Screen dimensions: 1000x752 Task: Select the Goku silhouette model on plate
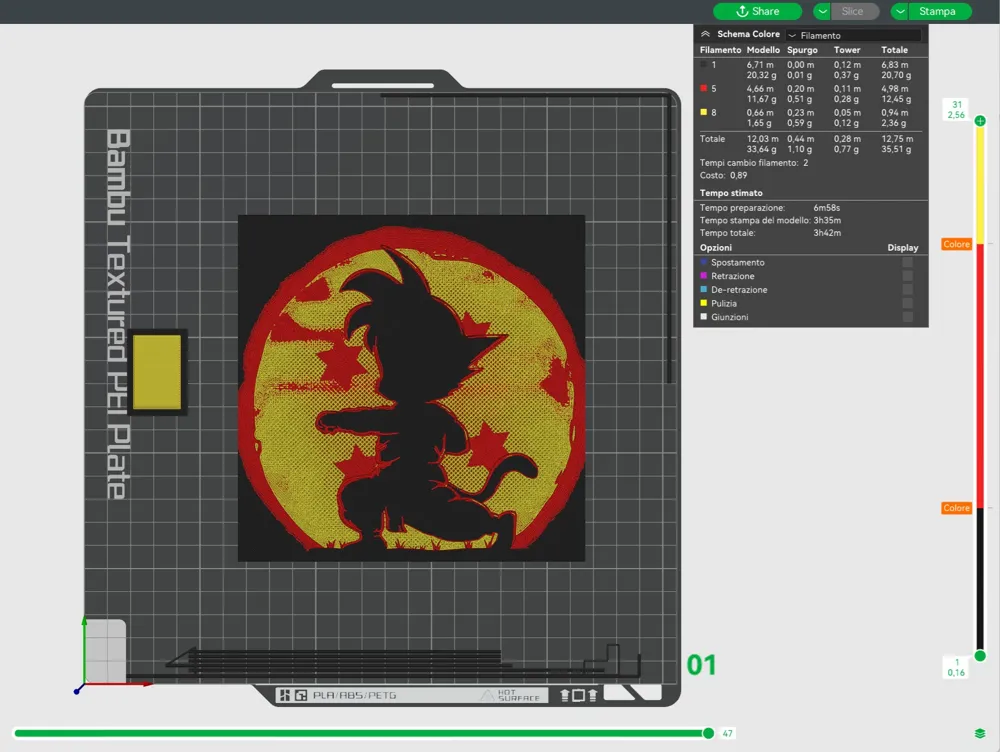(411, 388)
